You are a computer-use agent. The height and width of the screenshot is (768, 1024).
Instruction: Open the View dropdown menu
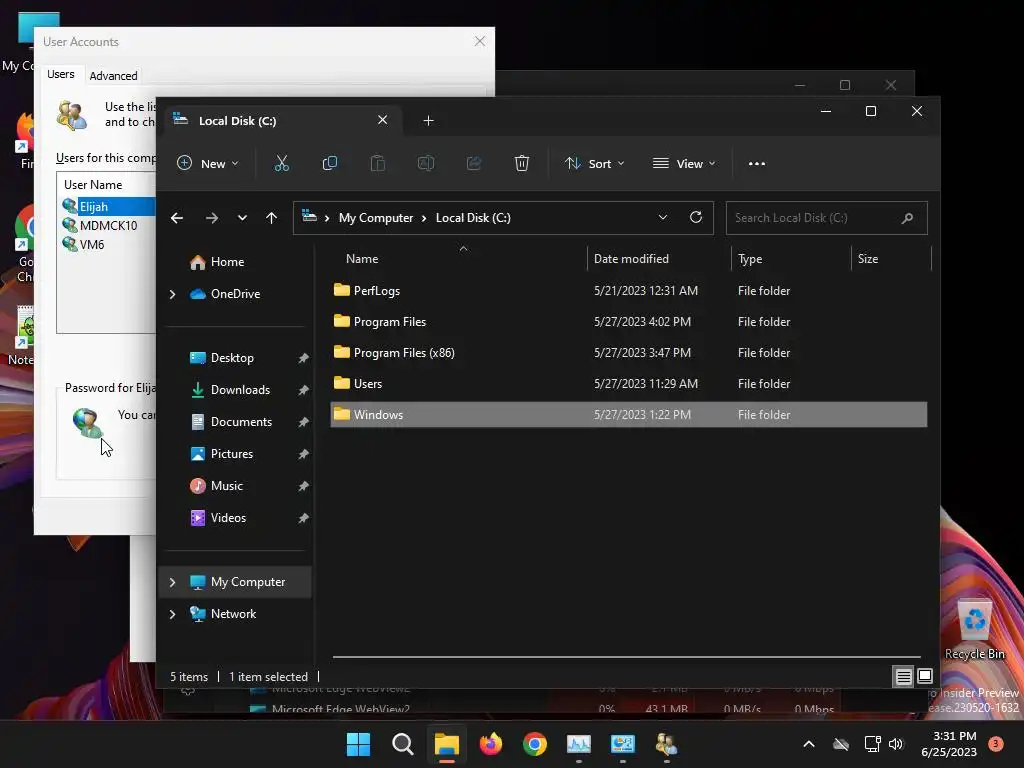pyautogui.click(x=684, y=164)
